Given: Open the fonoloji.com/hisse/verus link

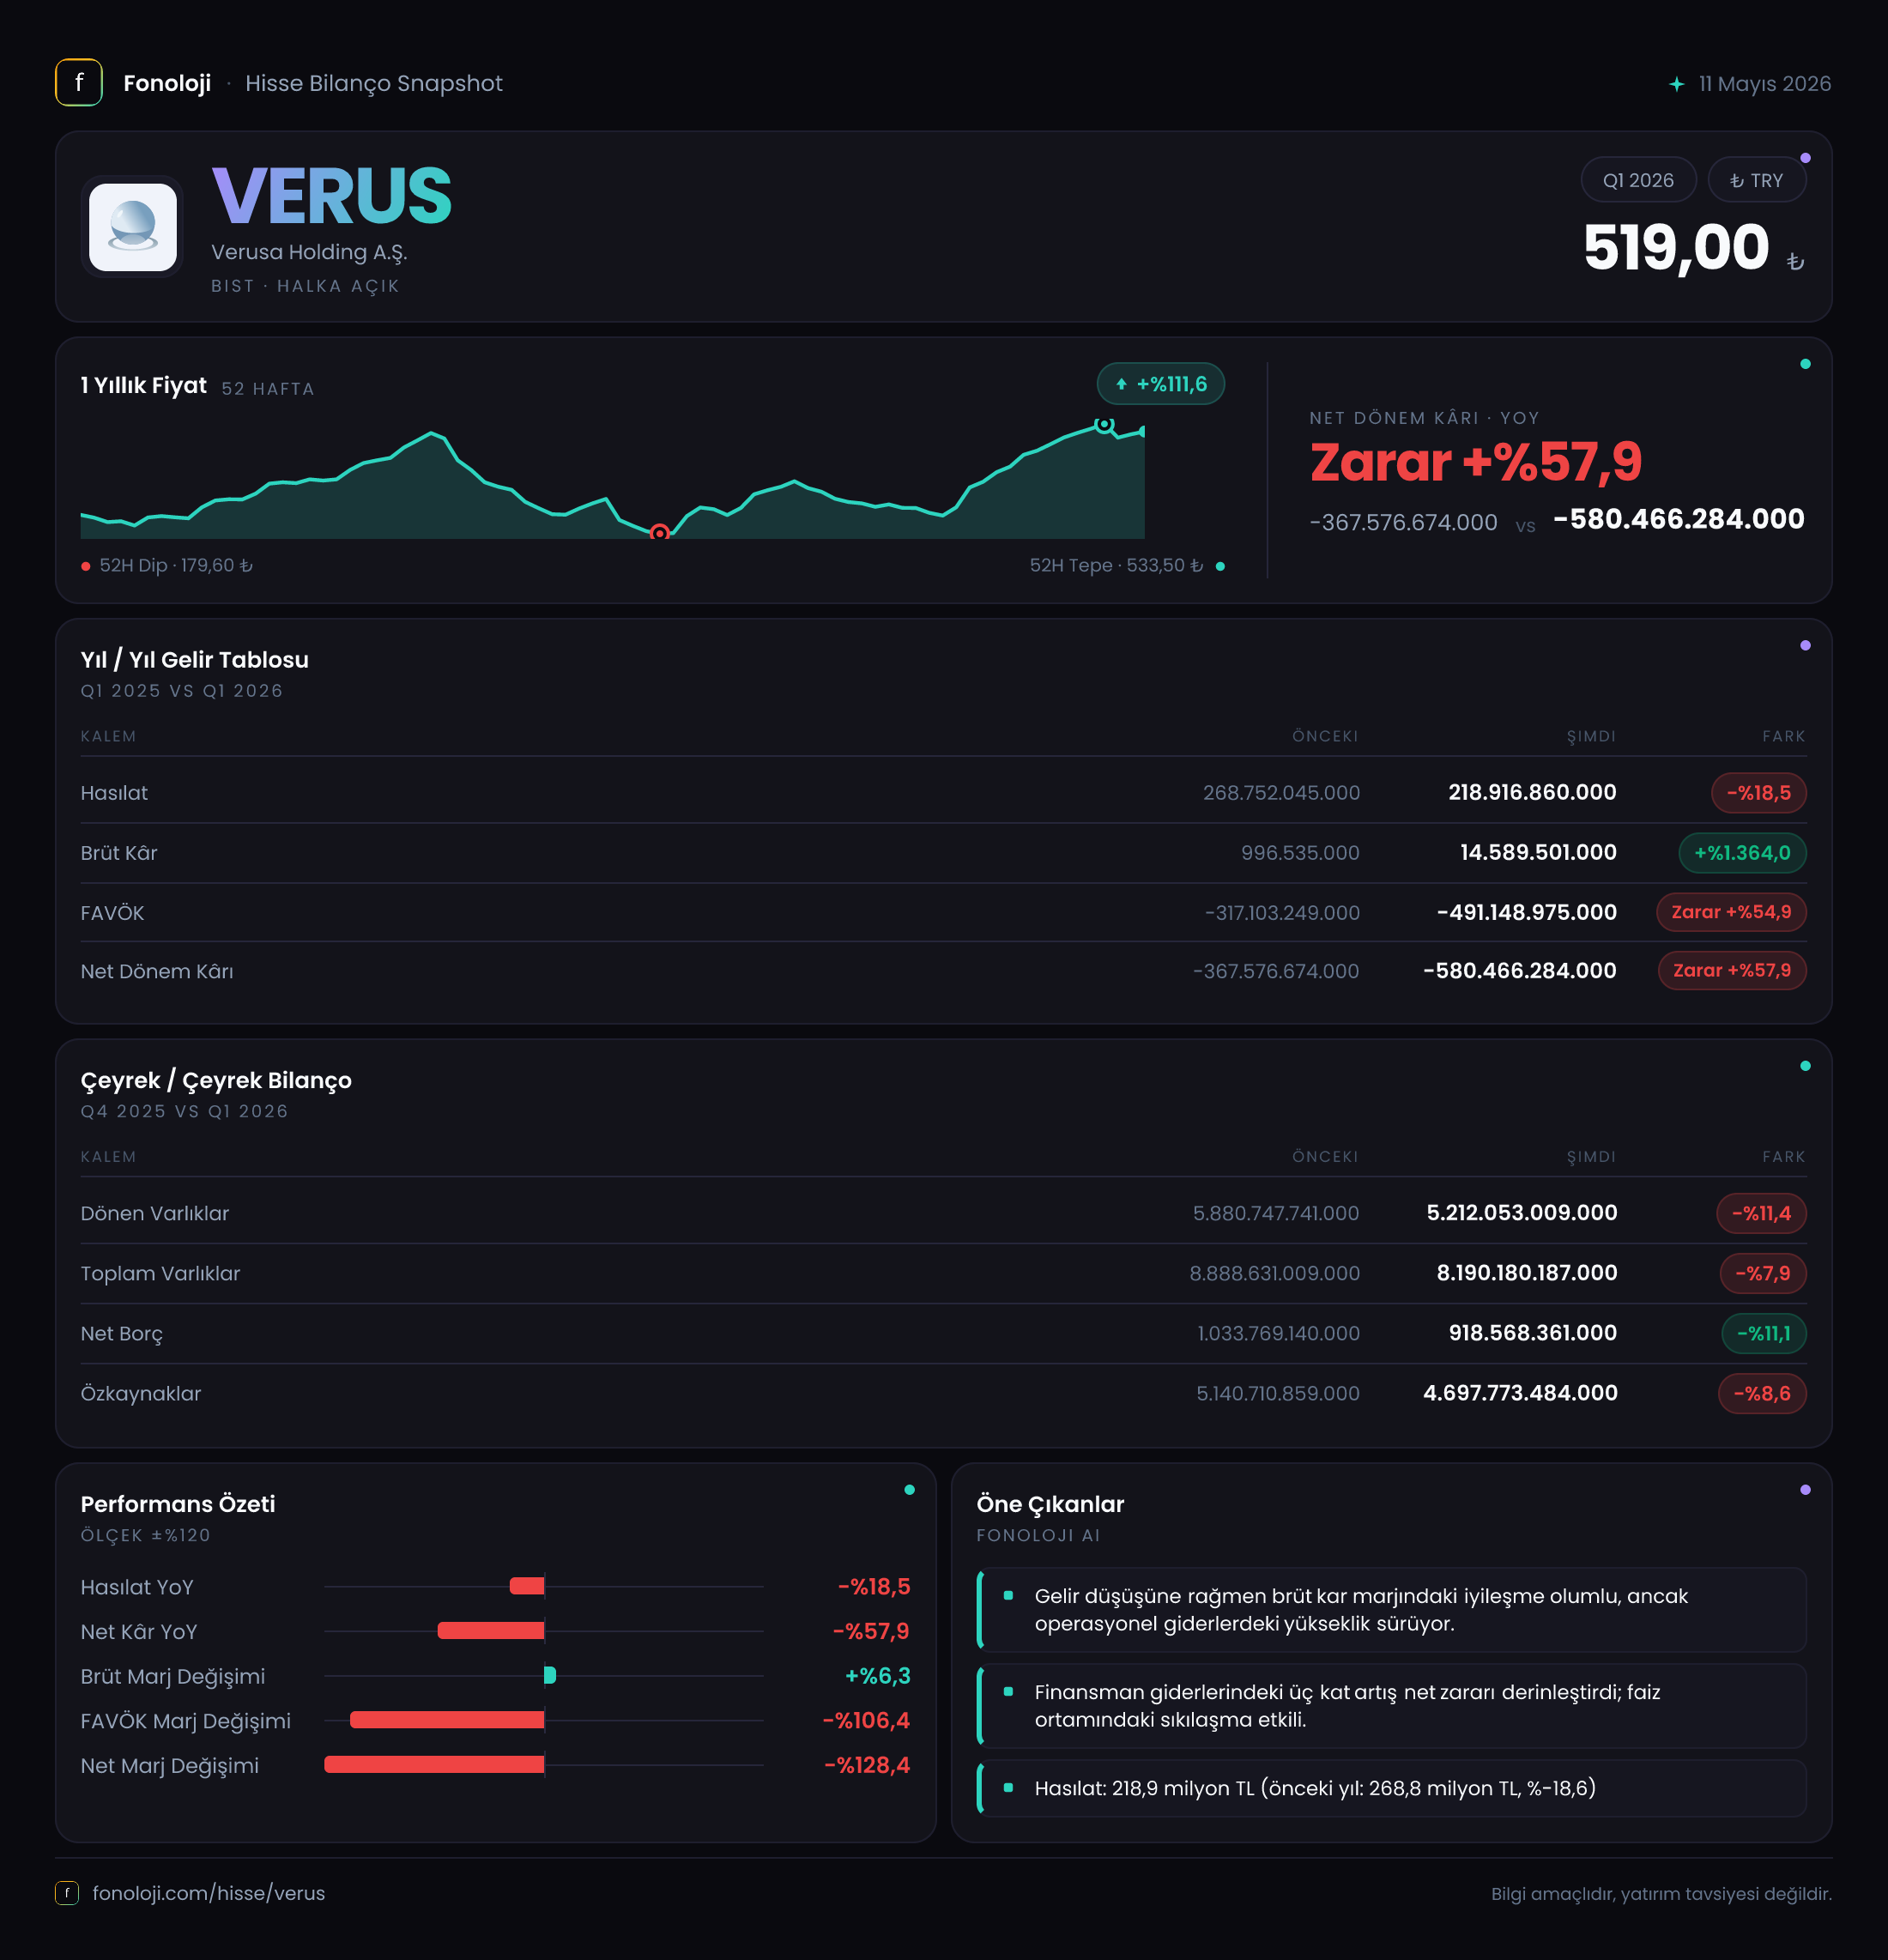Looking at the screenshot, I should click(x=209, y=1893).
